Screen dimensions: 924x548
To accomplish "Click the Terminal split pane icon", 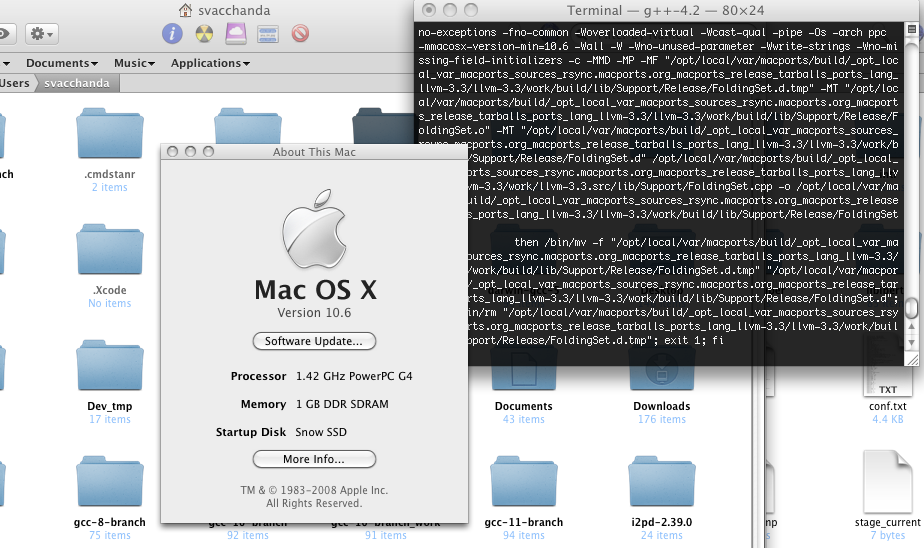I will pos(912,29).
